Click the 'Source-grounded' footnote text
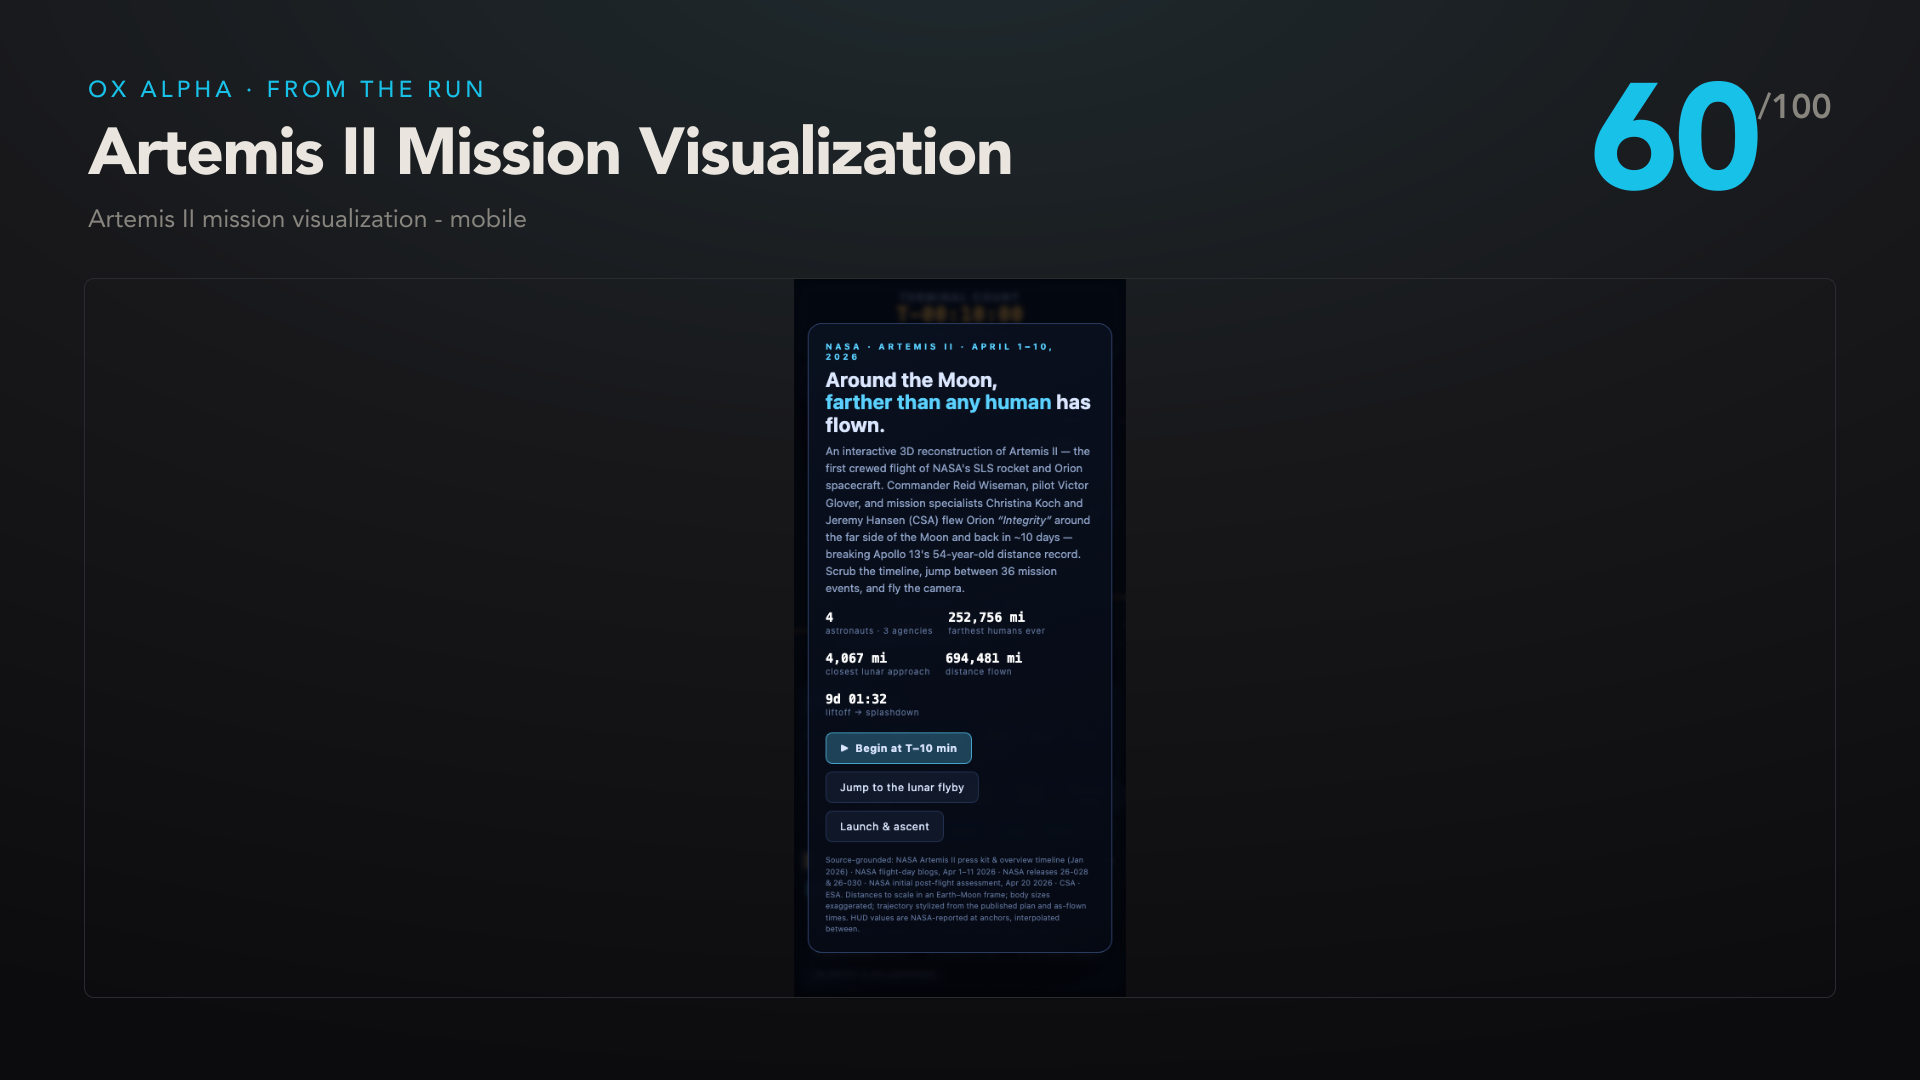Screen dimensions: 1920x1080 coord(957,894)
